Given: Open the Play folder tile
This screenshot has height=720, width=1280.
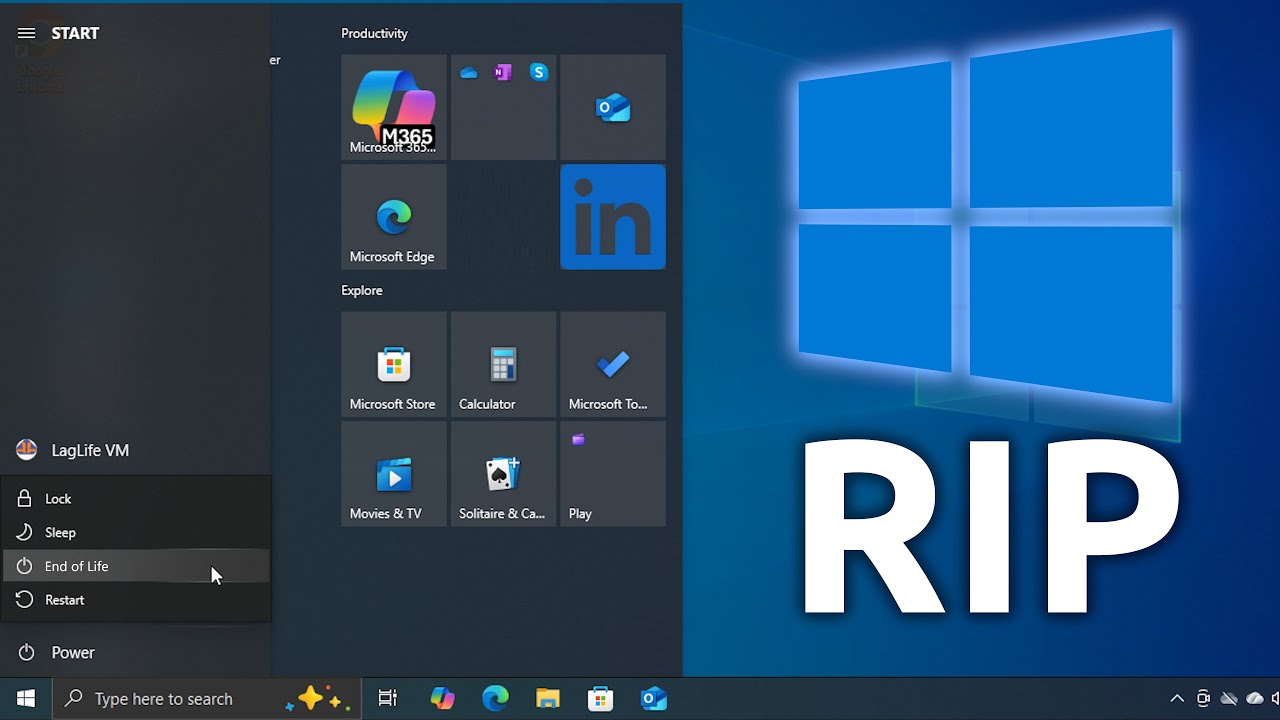Looking at the screenshot, I should (x=613, y=474).
